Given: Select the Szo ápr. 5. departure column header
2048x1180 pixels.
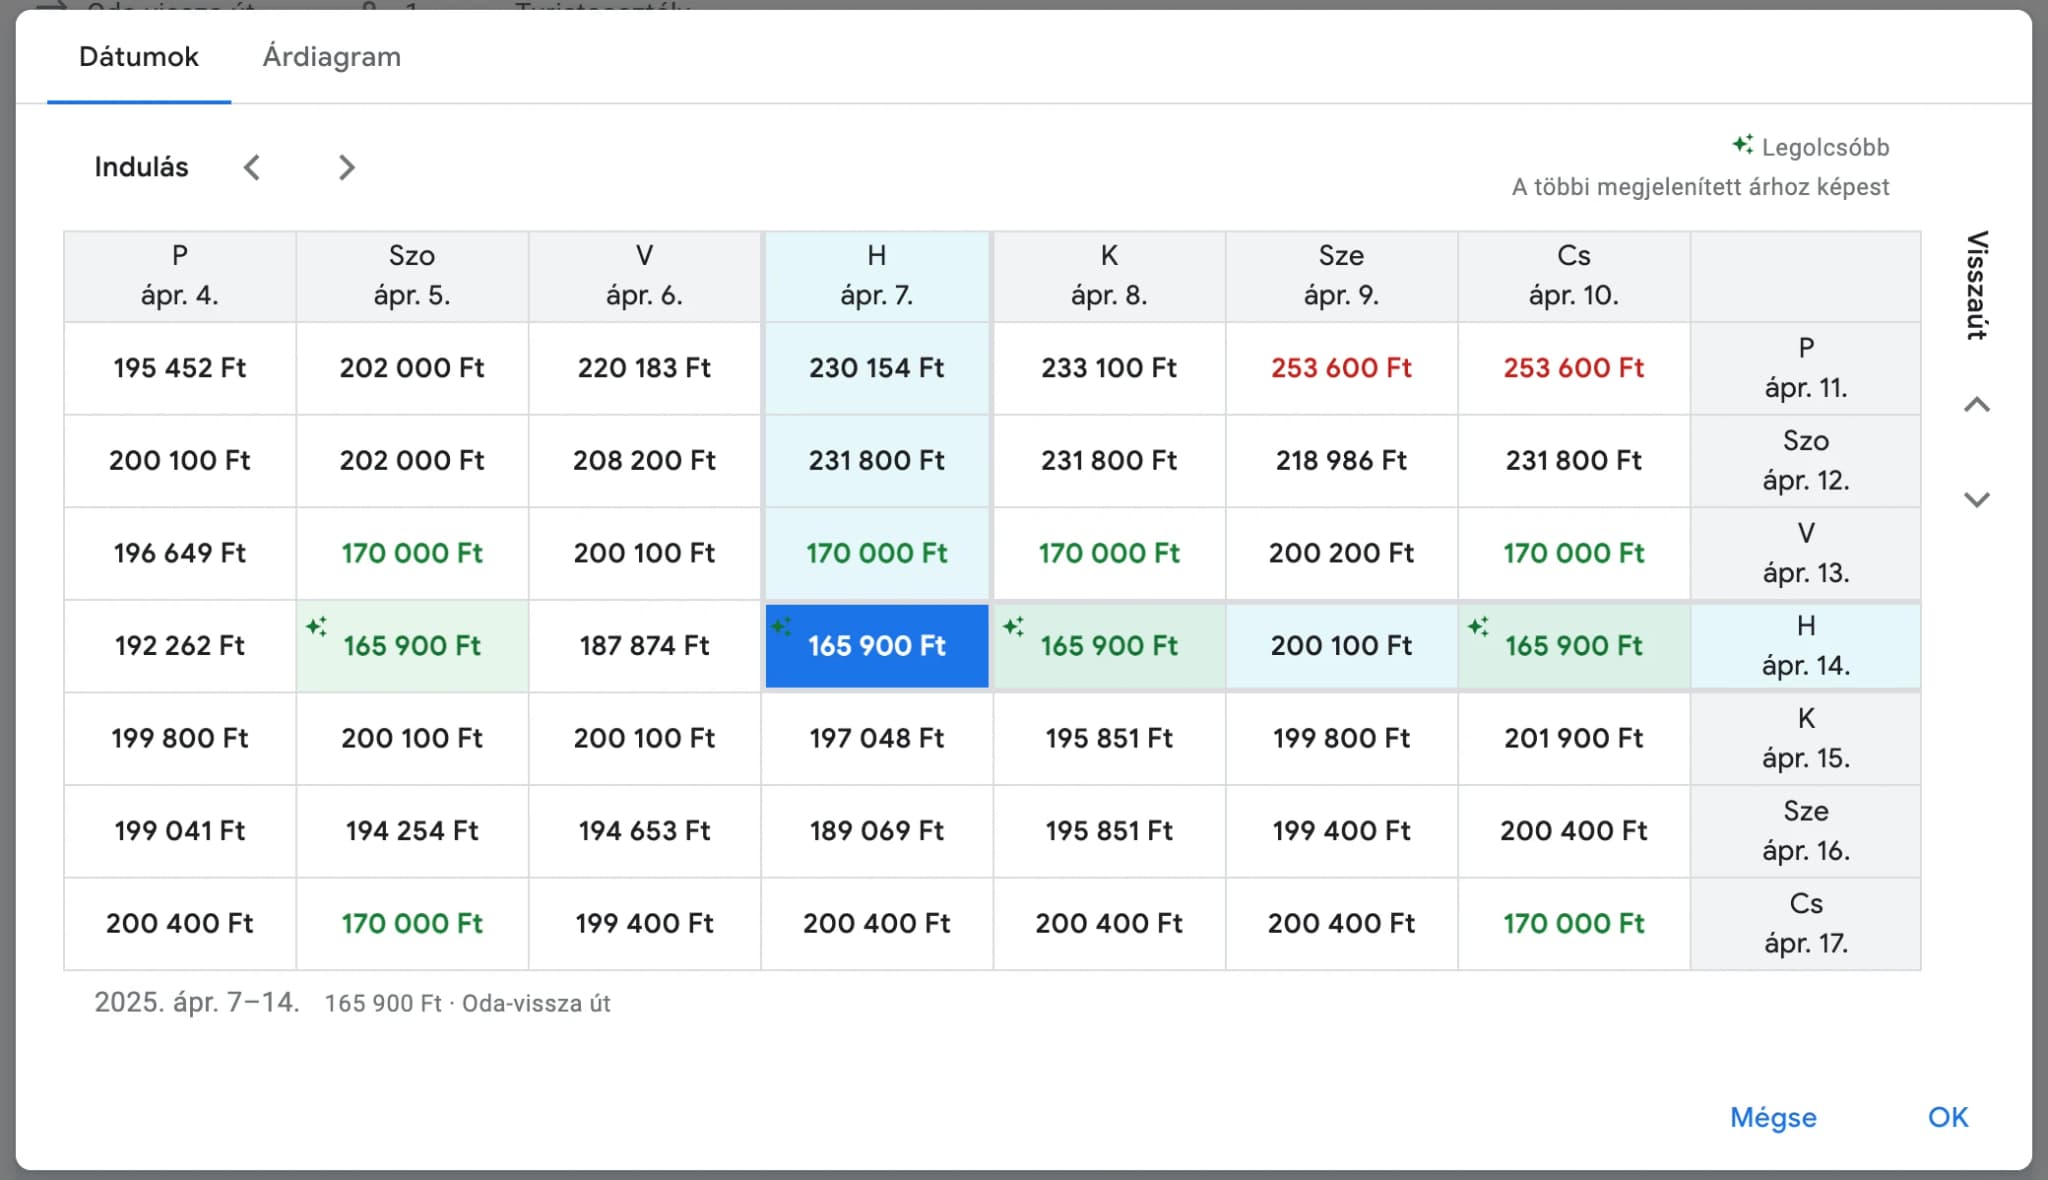Looking at the screenshot, I should point(412,276).
